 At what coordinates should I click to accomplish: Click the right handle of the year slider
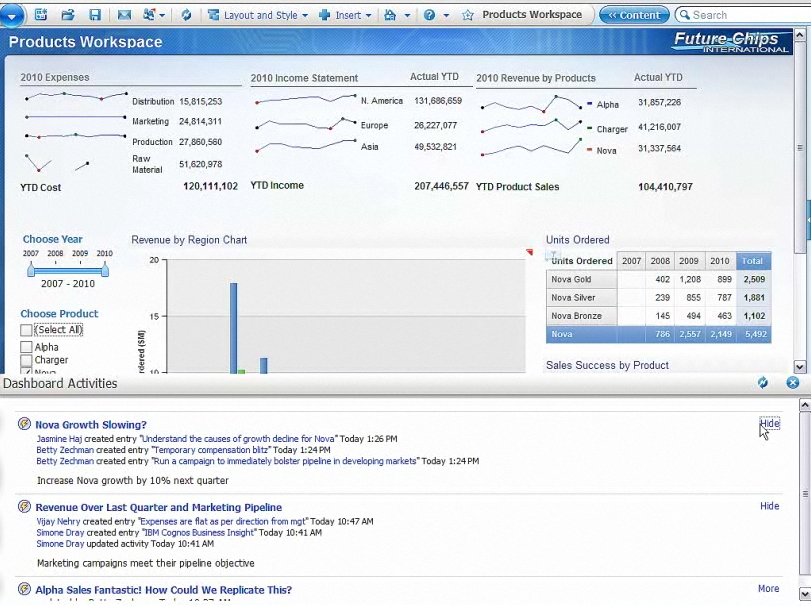pyautogui.click(x=105, y=269)
